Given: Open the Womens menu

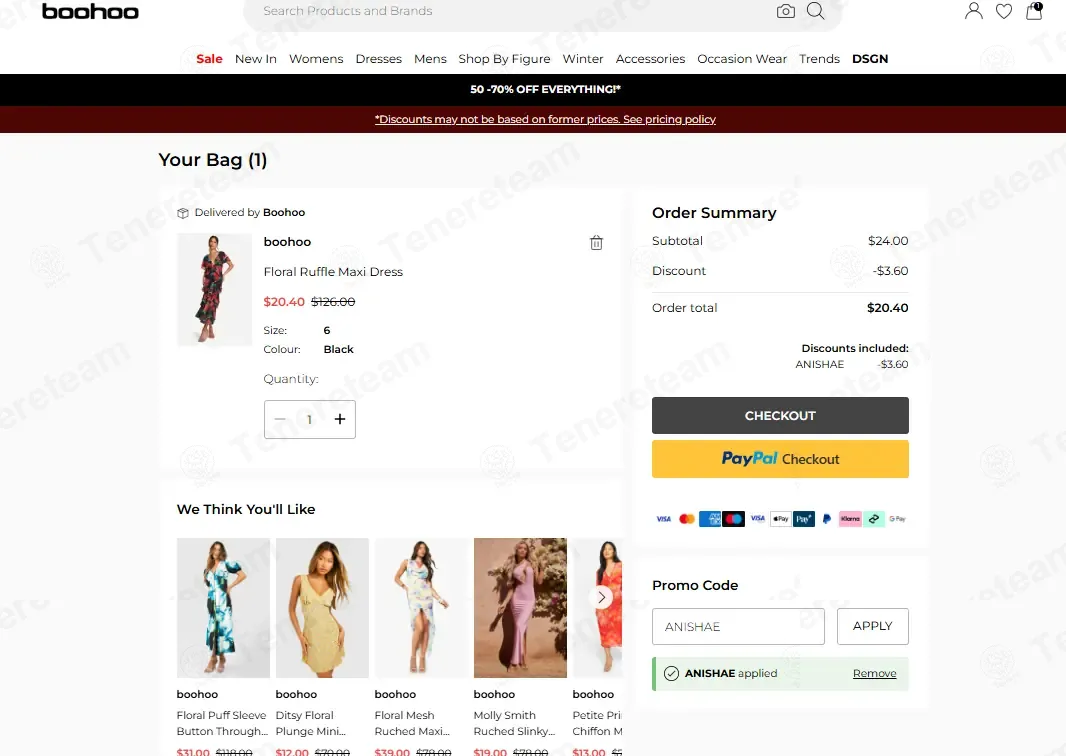Looking at the screenshot, I should (316, 59).
